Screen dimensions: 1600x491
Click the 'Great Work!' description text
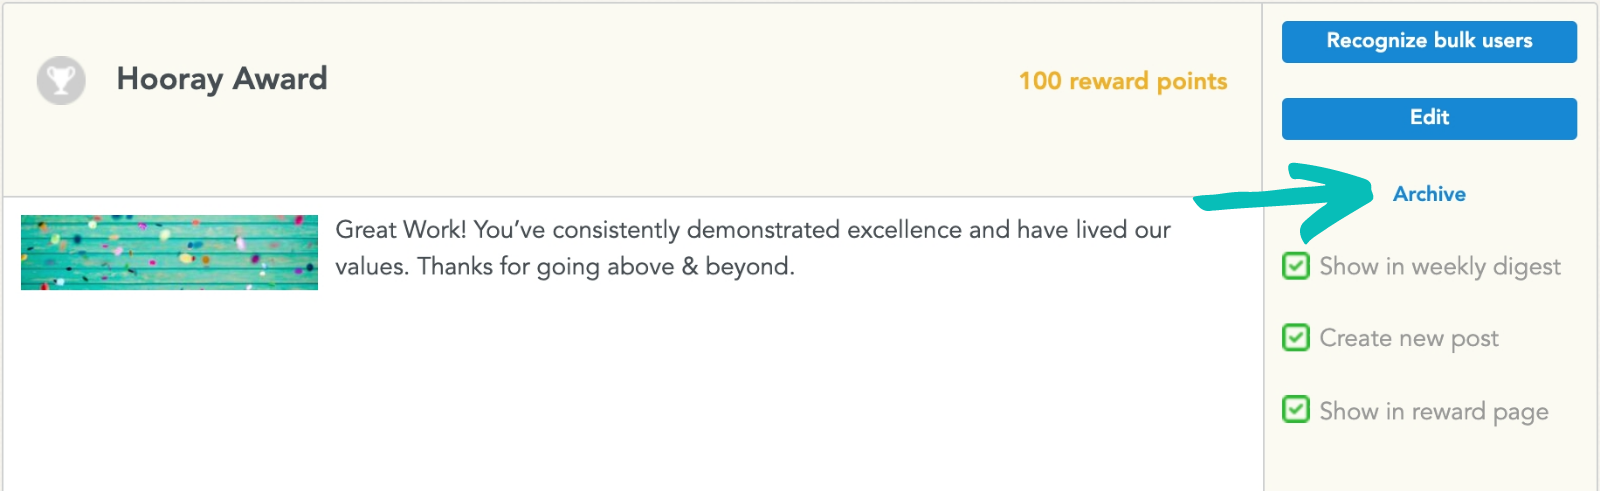pyautogui.click(x=753, y=248)
